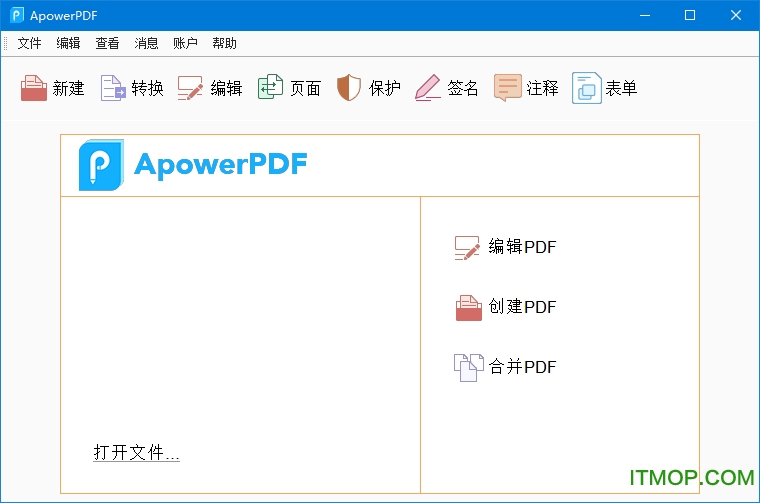Click the 保护 (Protect) shield icon
This screenshot has width=760, height=503.
click(x=348, y=88)
